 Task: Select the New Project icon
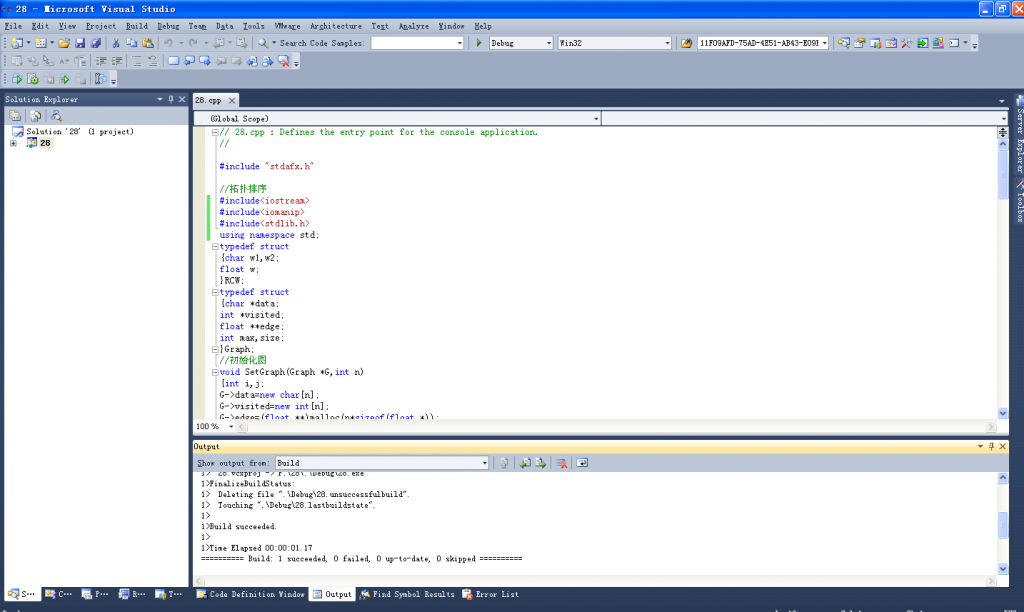(15, 43)
